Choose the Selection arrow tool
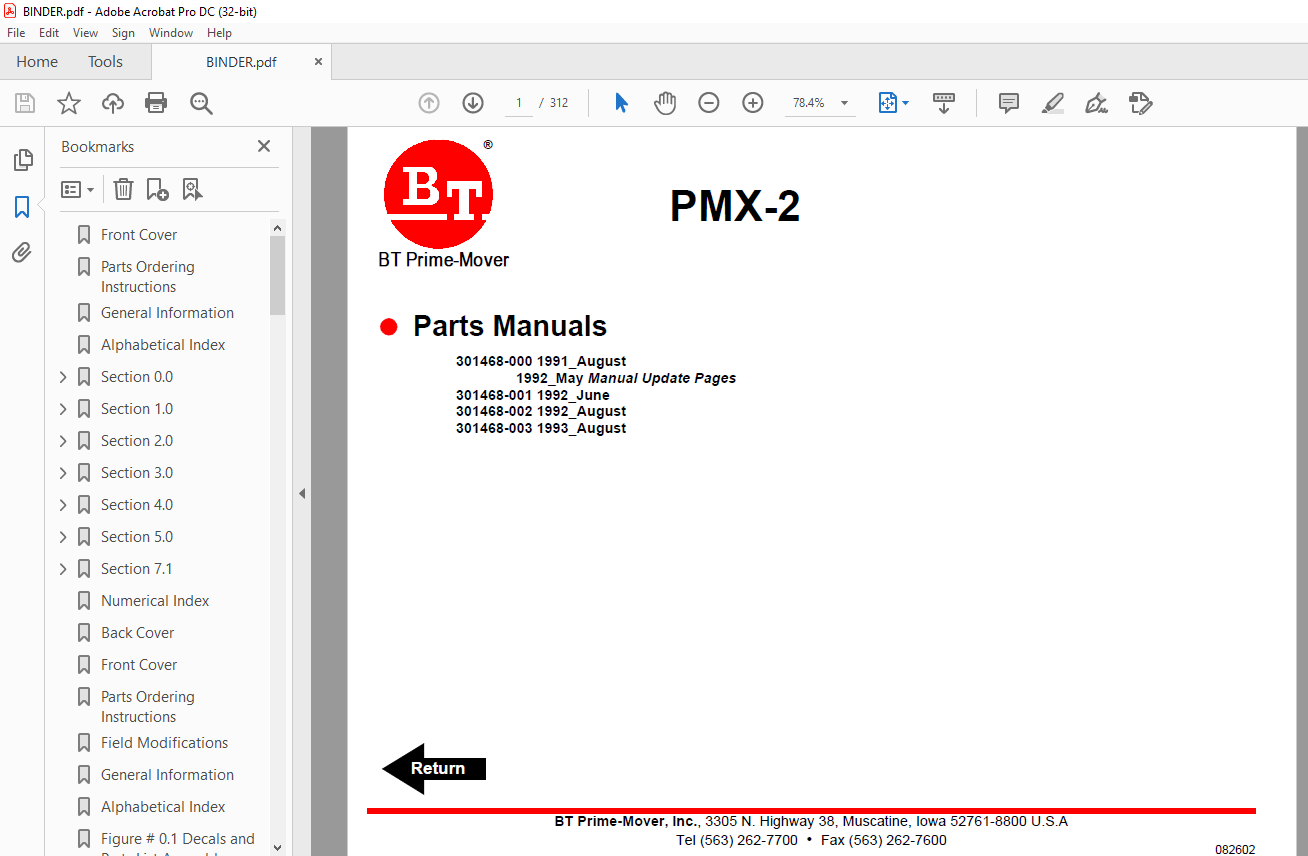 click(x=621, y=103)
